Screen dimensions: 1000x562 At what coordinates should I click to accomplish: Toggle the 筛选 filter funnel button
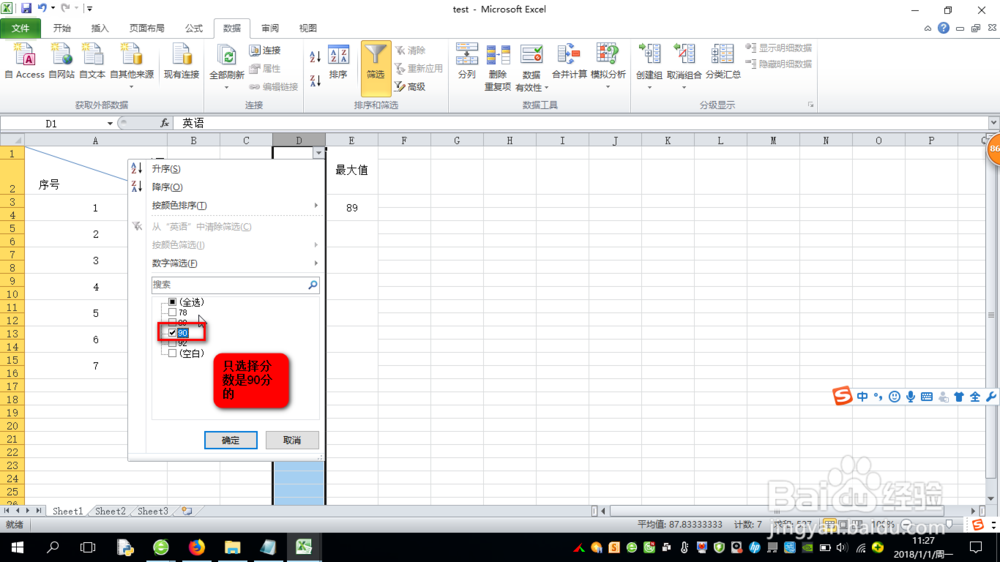[x=376, y=68]
